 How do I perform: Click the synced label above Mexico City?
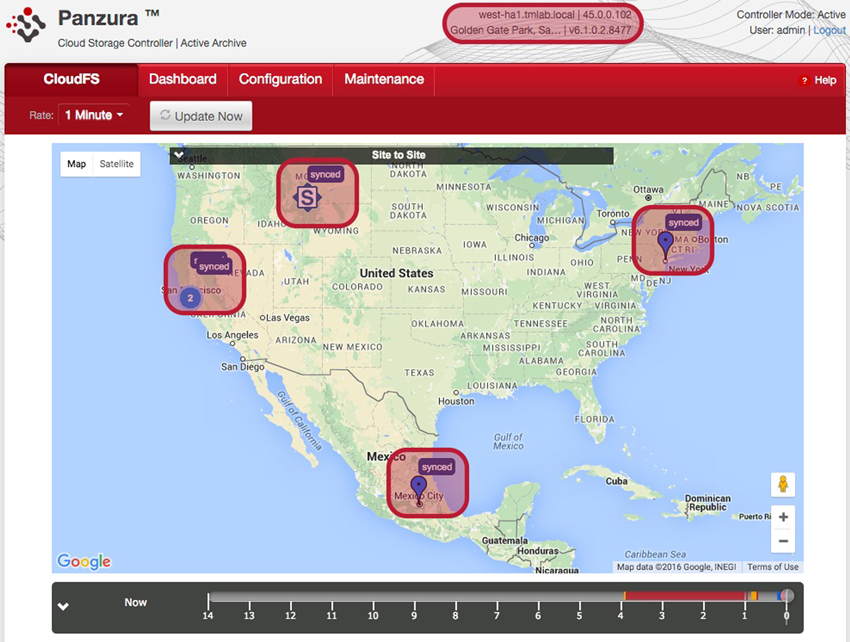pyautogui.click(x=436, y=467)
